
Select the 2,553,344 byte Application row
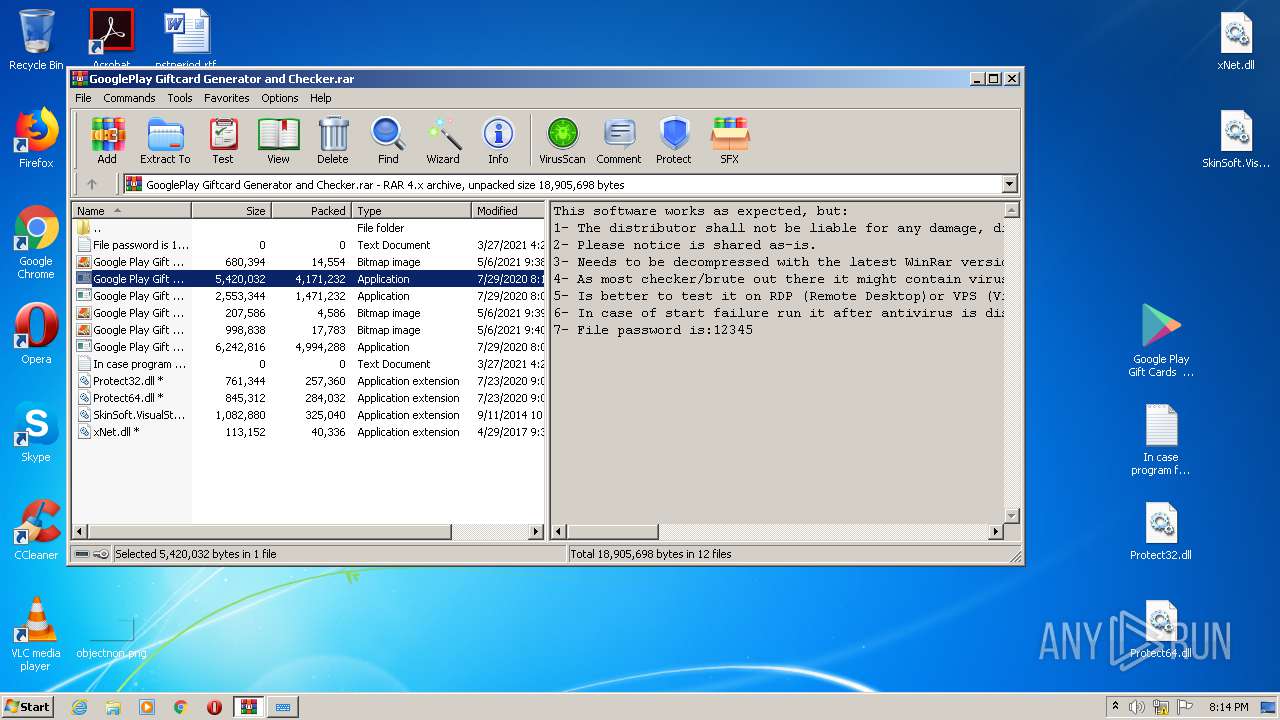point(309,296)
